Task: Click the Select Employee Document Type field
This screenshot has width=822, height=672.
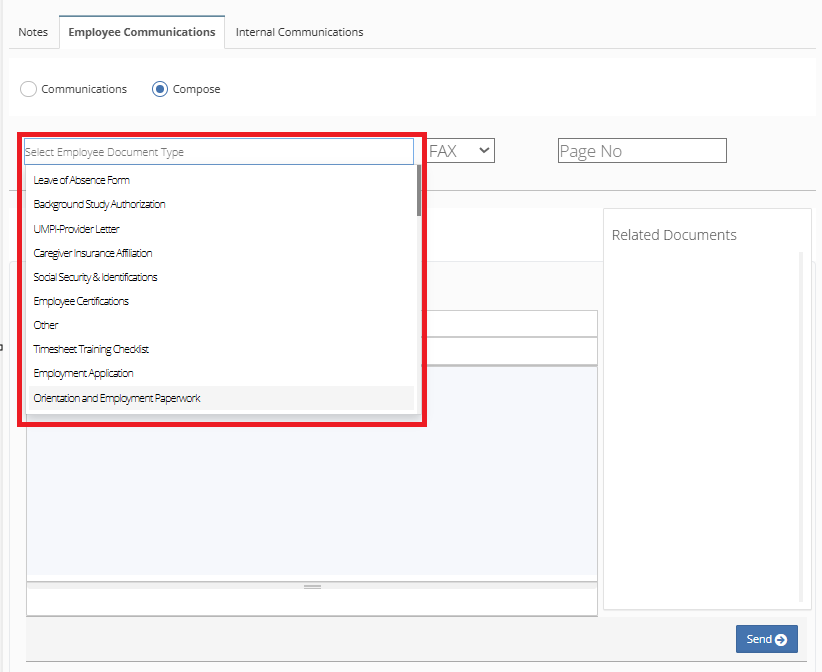Action: pos(218,152)
